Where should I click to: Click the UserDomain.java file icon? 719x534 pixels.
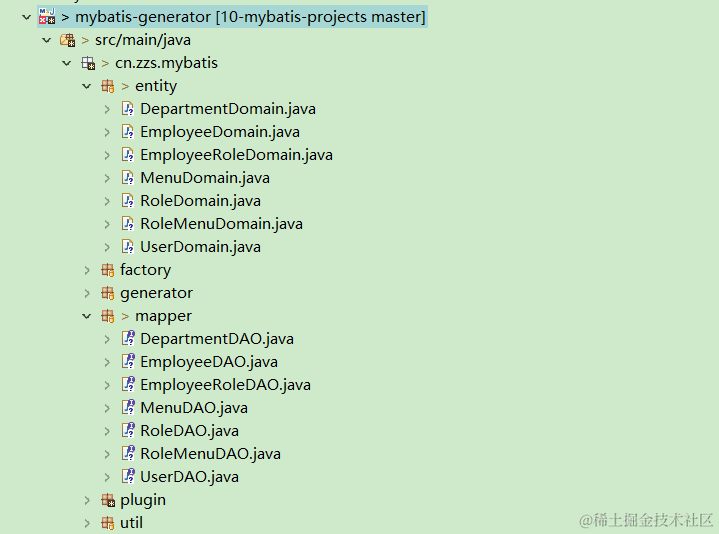point(127,246)
